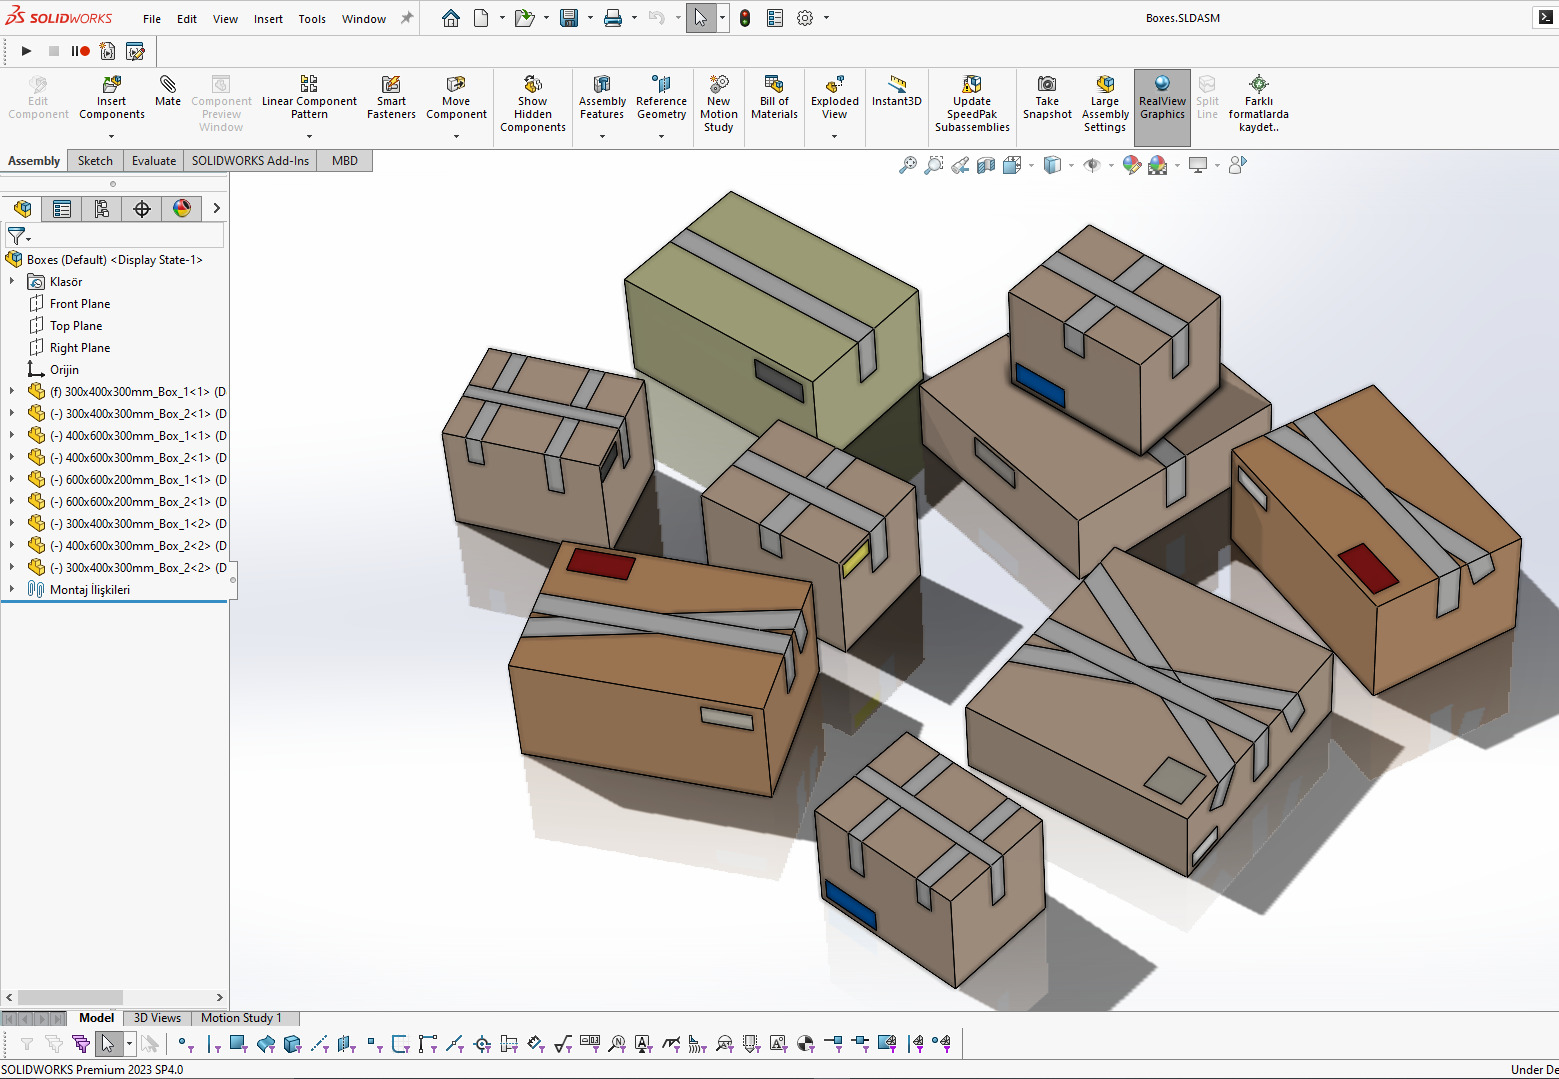1559x1079 pixels.
Task: Click the Edit Appearance icon in view toolbar
Action: [1132, 165]
